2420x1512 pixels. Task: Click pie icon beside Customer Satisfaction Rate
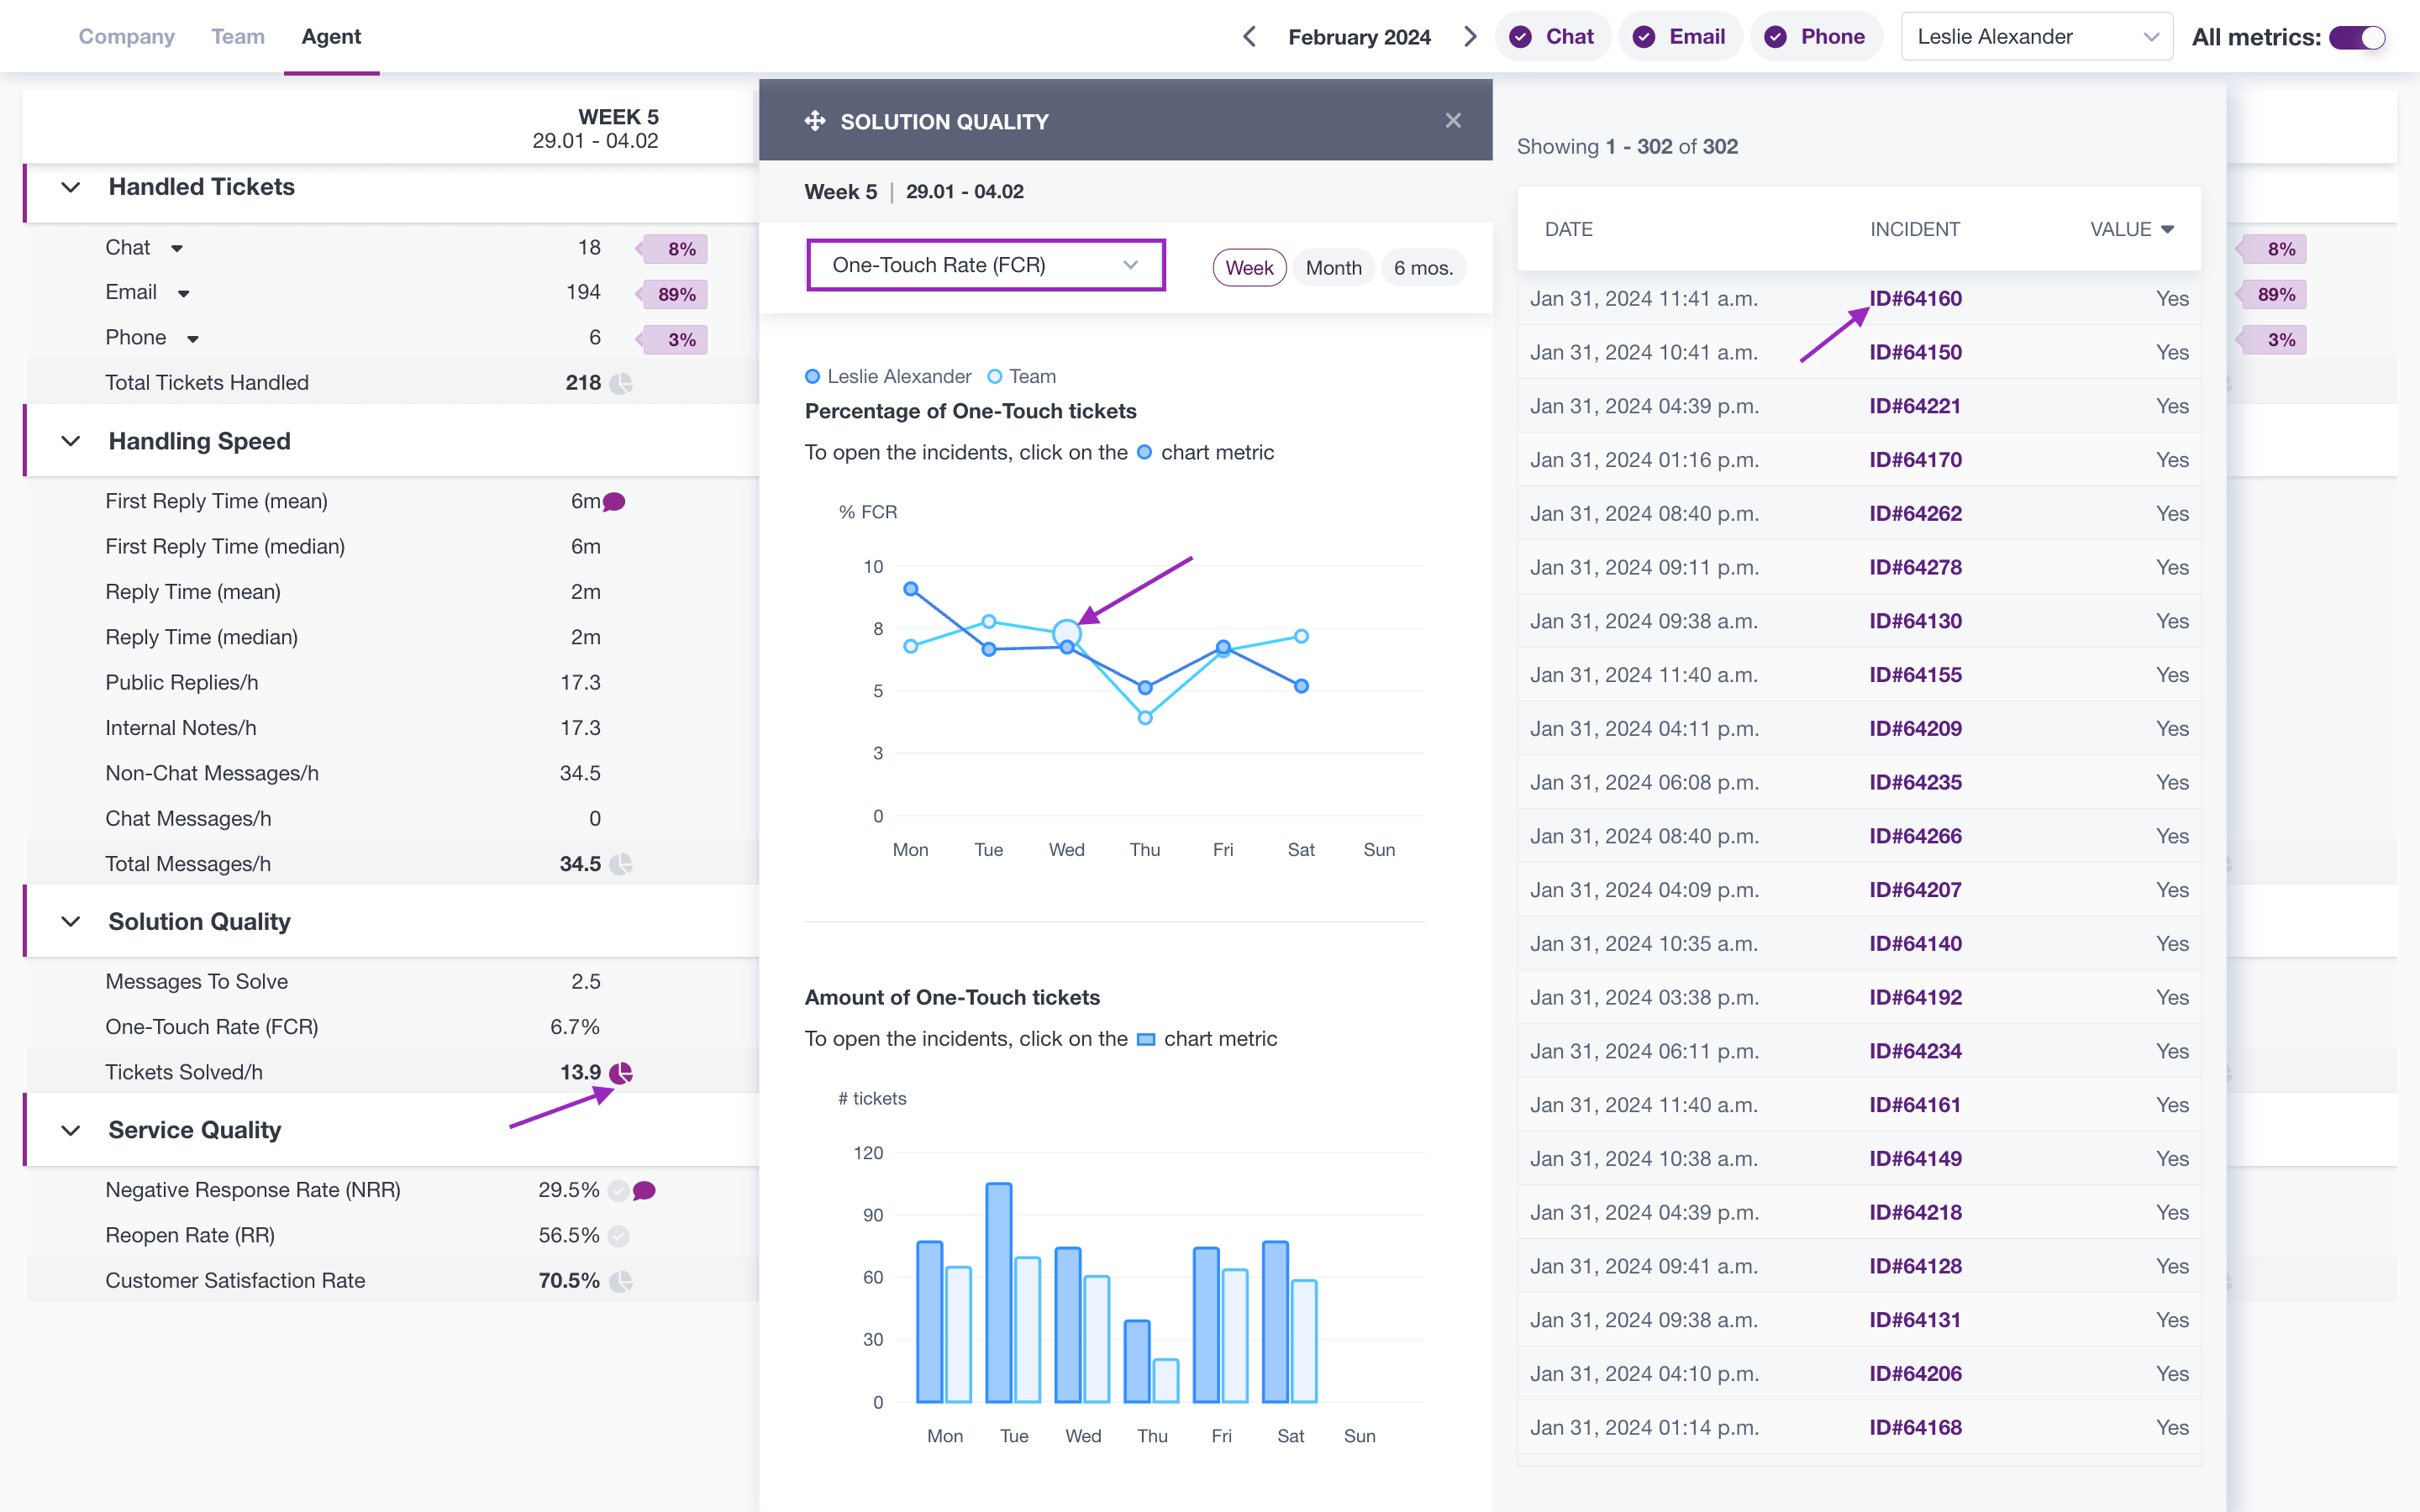click(621, 1281)
